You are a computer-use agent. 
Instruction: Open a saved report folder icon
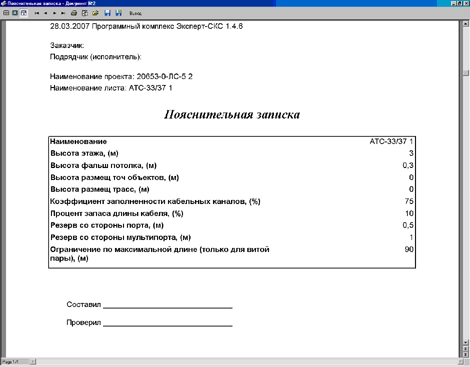click(95, 13)
